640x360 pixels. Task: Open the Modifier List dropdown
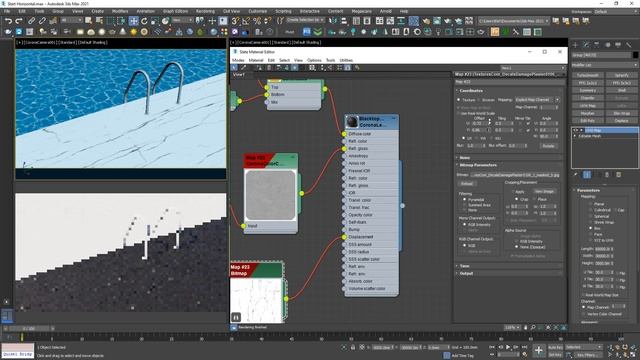pos(604,65)
